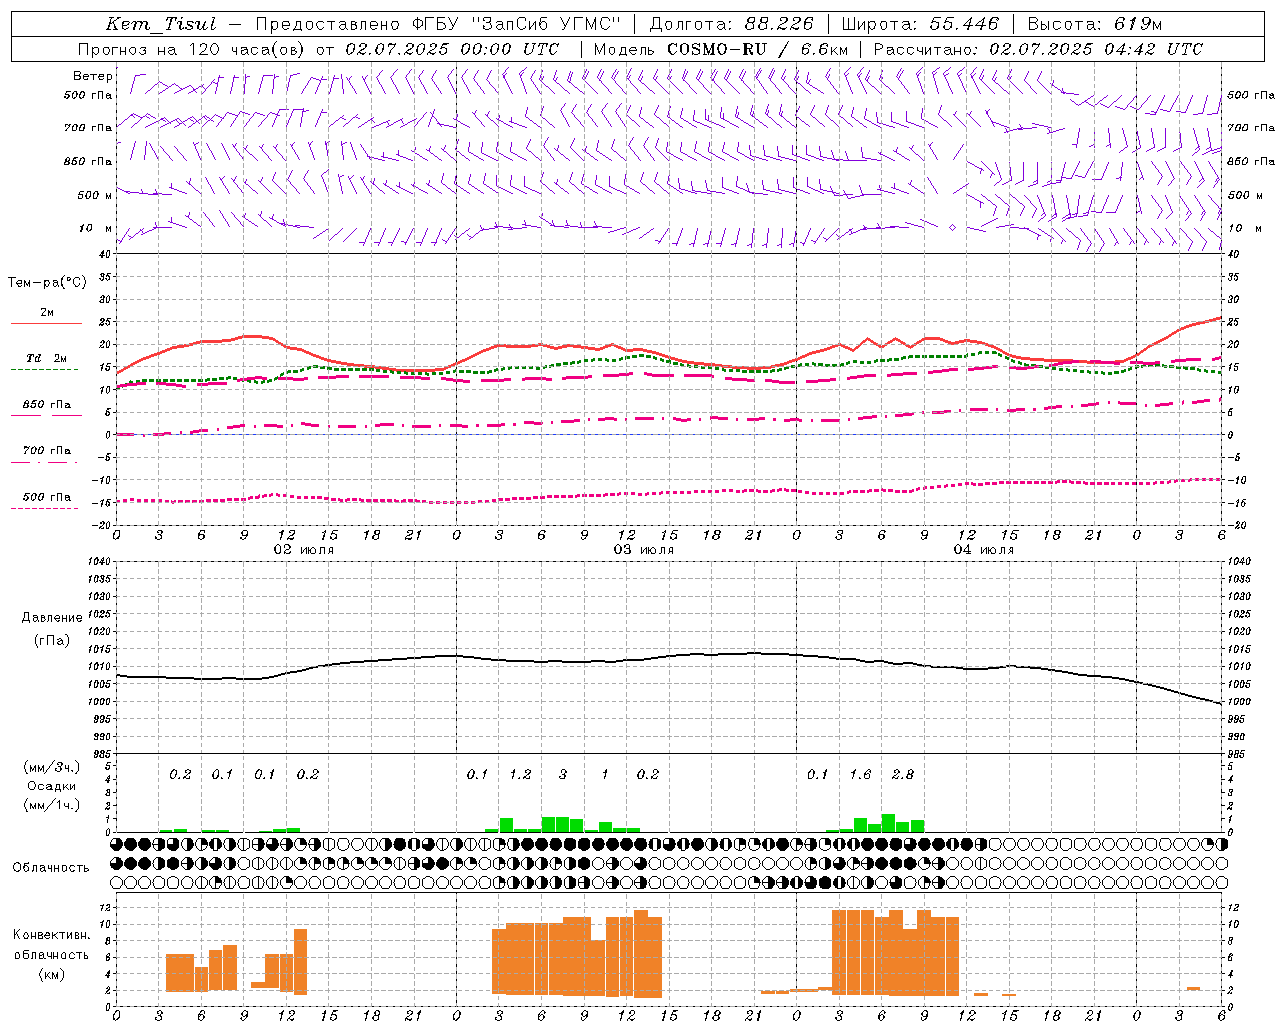Click the (гПа) unit label under Давление
1280x1024 pixels.
[x=52, y=640]
